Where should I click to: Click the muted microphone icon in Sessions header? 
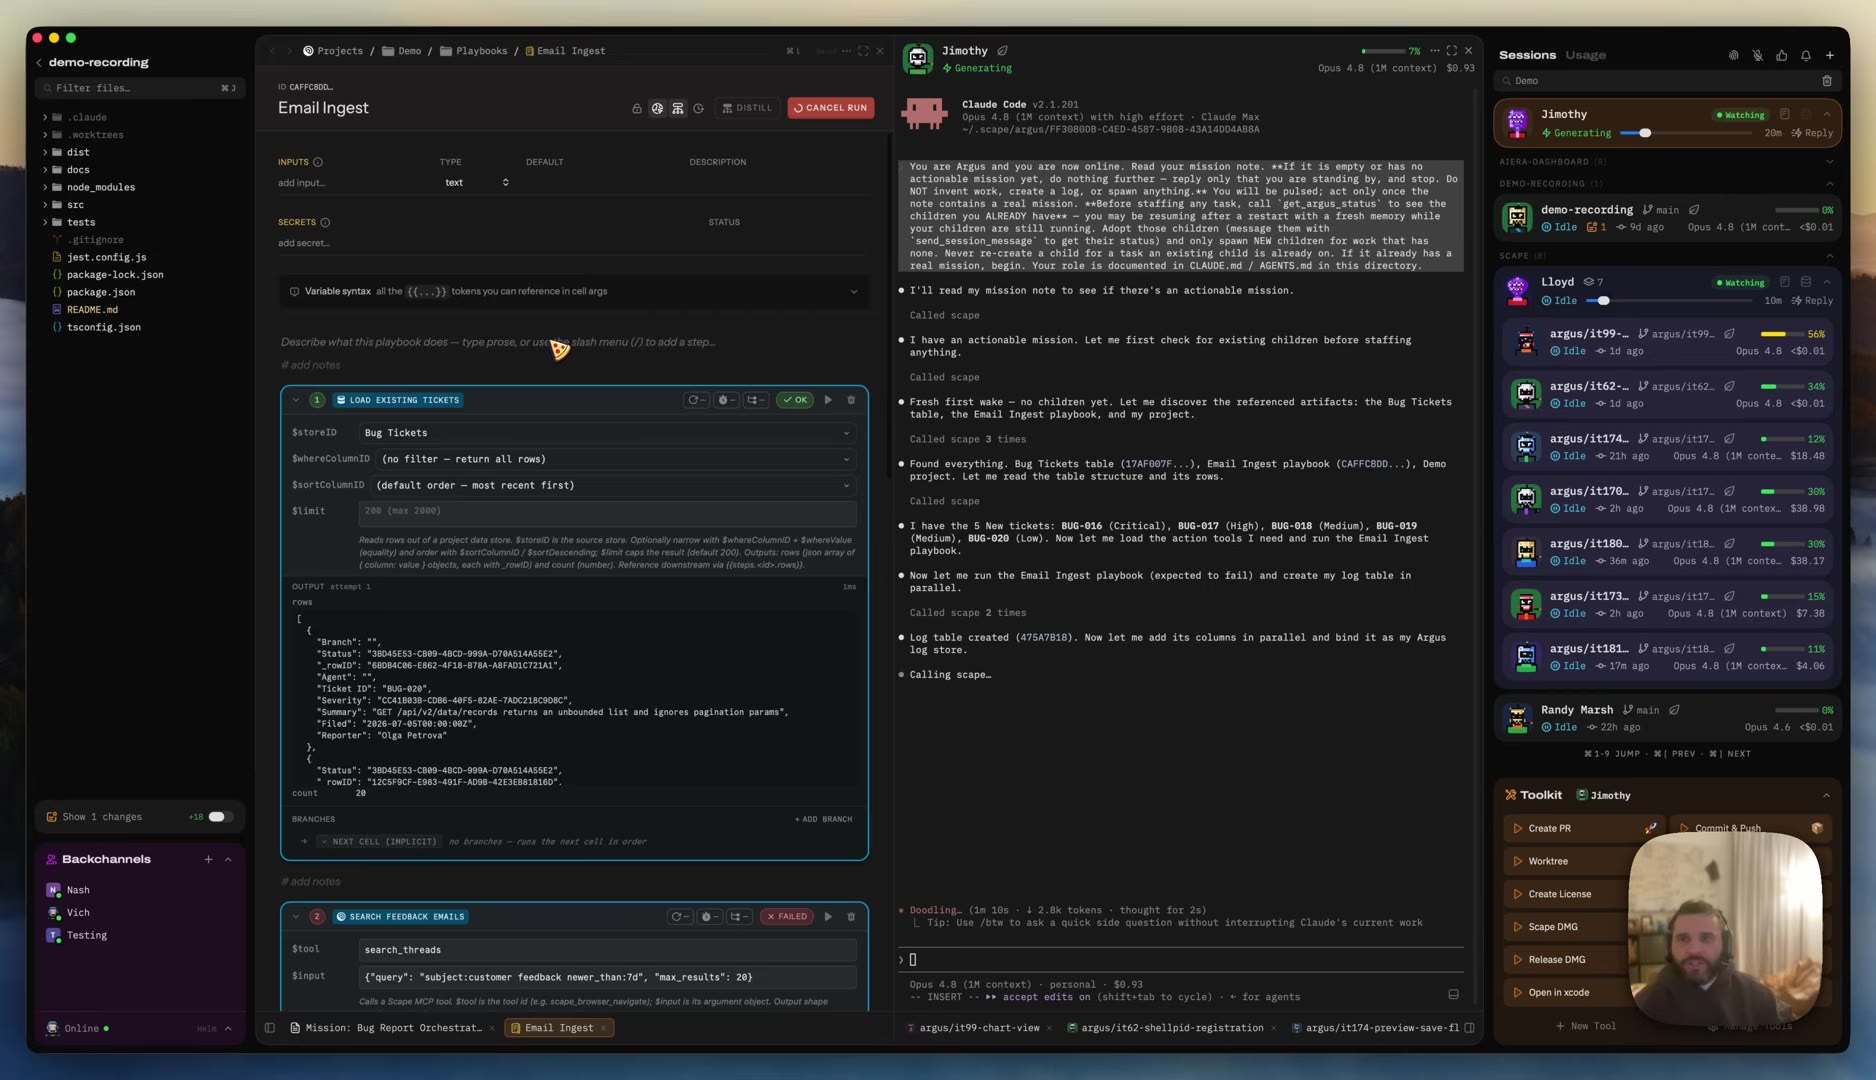click(x=1758, y=56)
